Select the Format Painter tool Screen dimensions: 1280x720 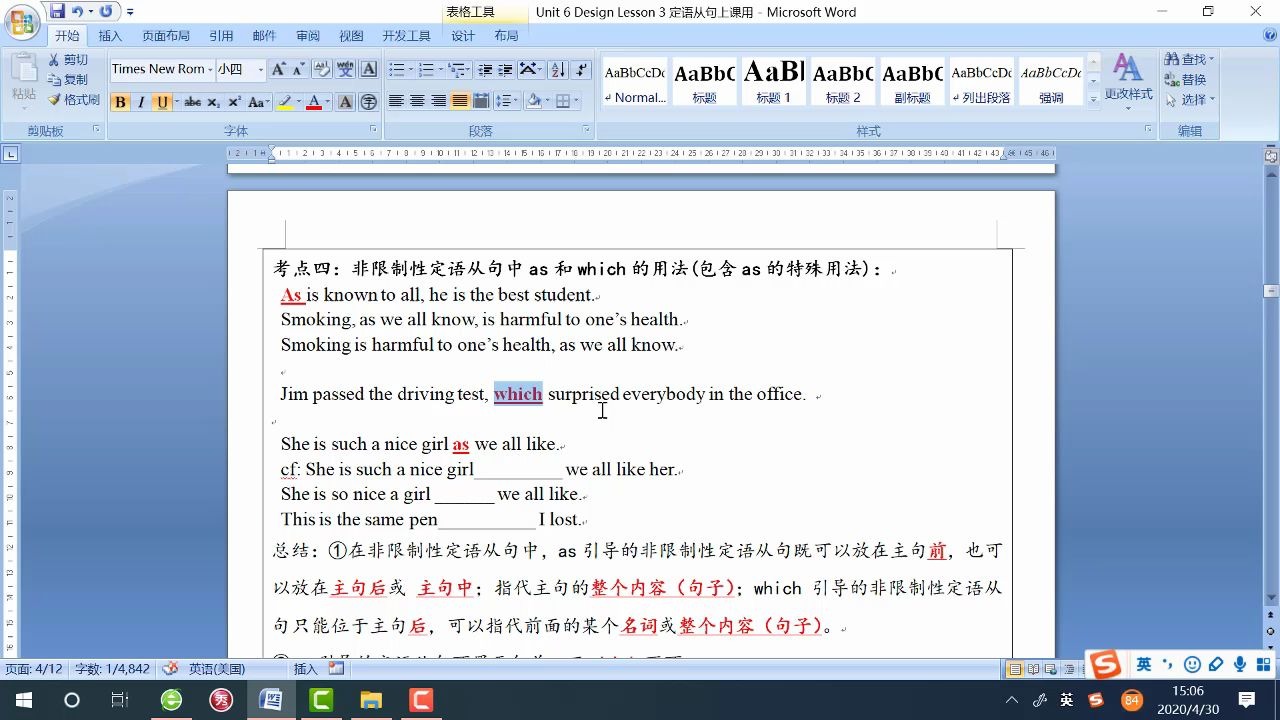[x=71, y=98]
